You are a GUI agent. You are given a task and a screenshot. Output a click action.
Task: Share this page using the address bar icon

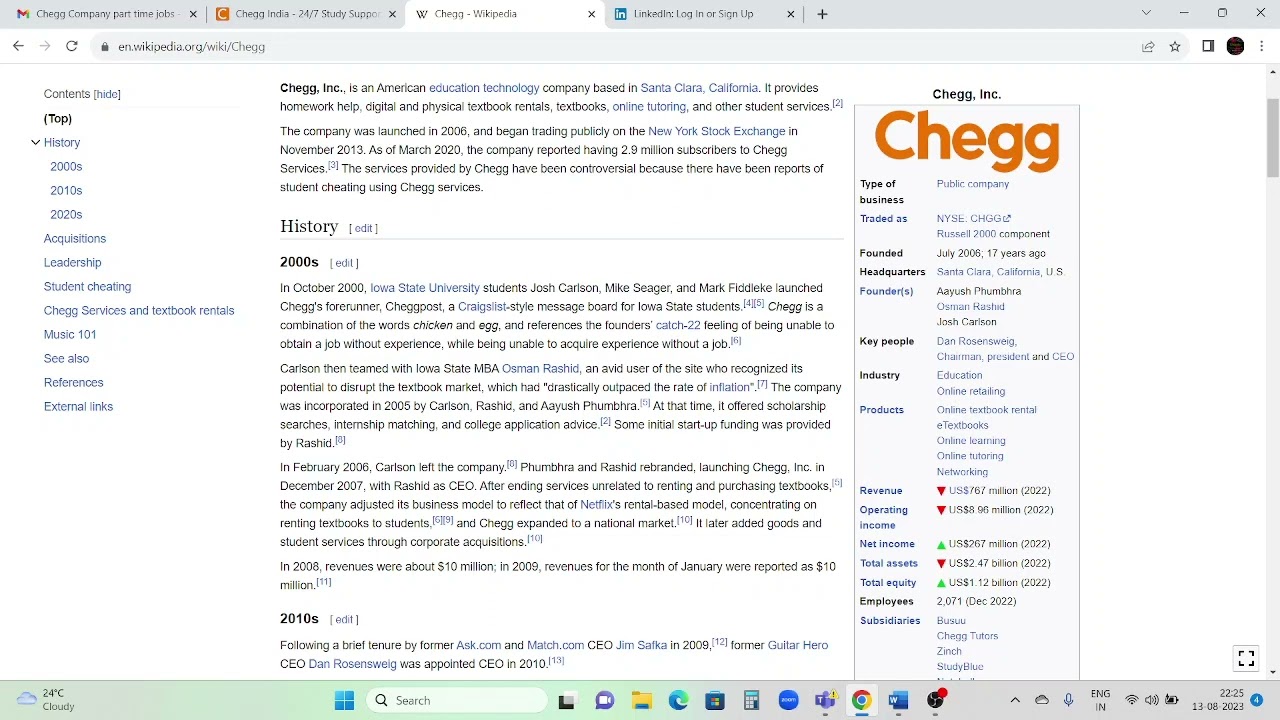coord(1148,46)
